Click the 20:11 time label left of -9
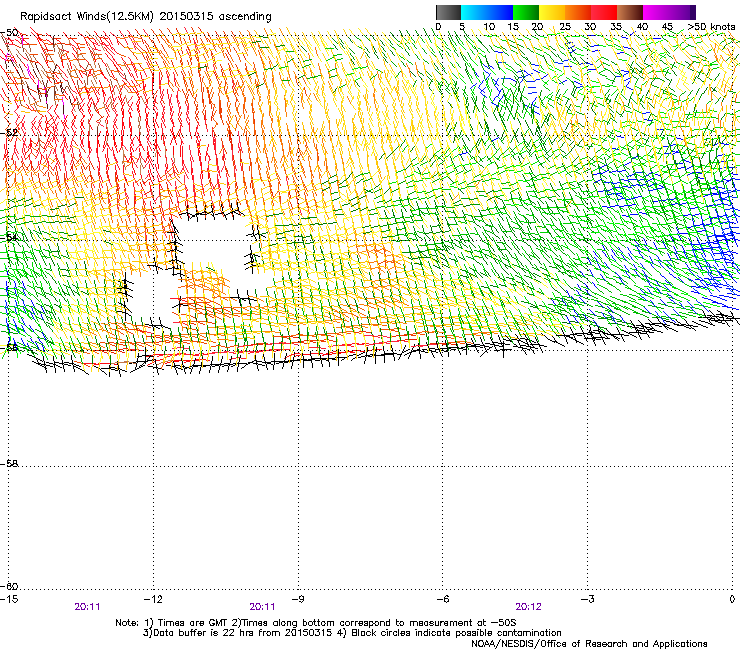Image resolution: width=740 pixels, height=650 pixels. [262, 607]
